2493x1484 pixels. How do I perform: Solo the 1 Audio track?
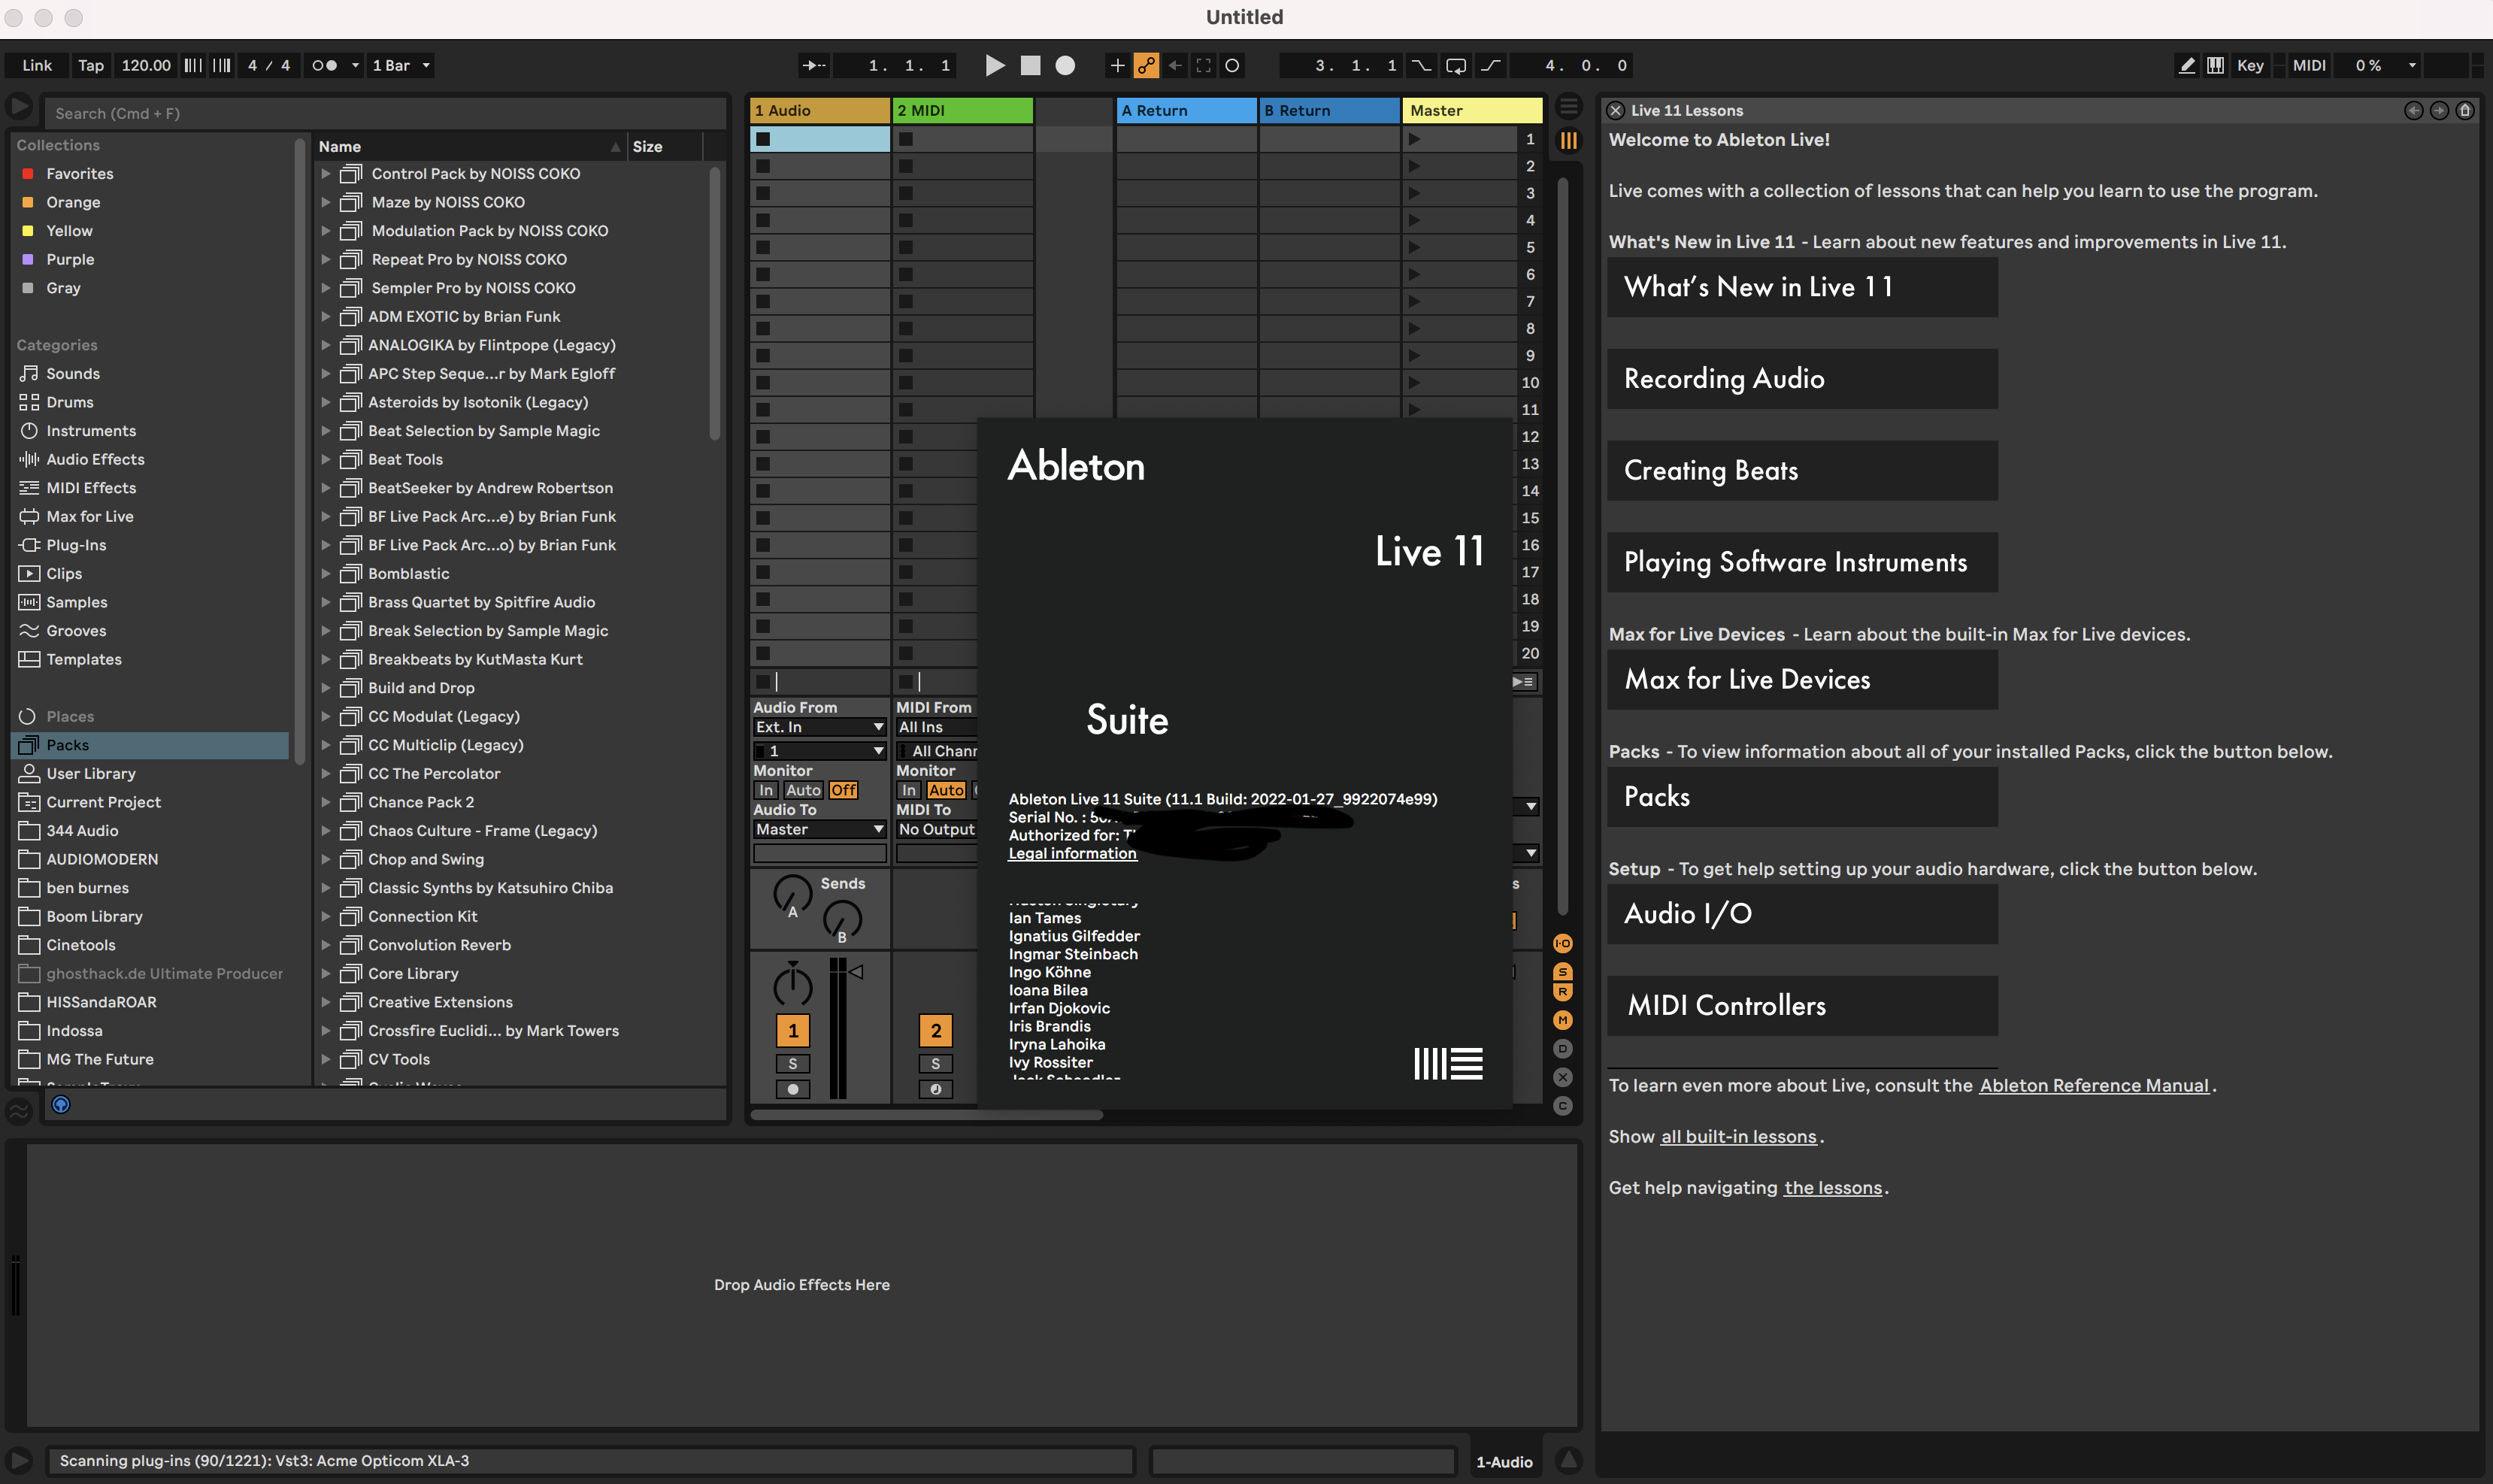point(793,1064)
